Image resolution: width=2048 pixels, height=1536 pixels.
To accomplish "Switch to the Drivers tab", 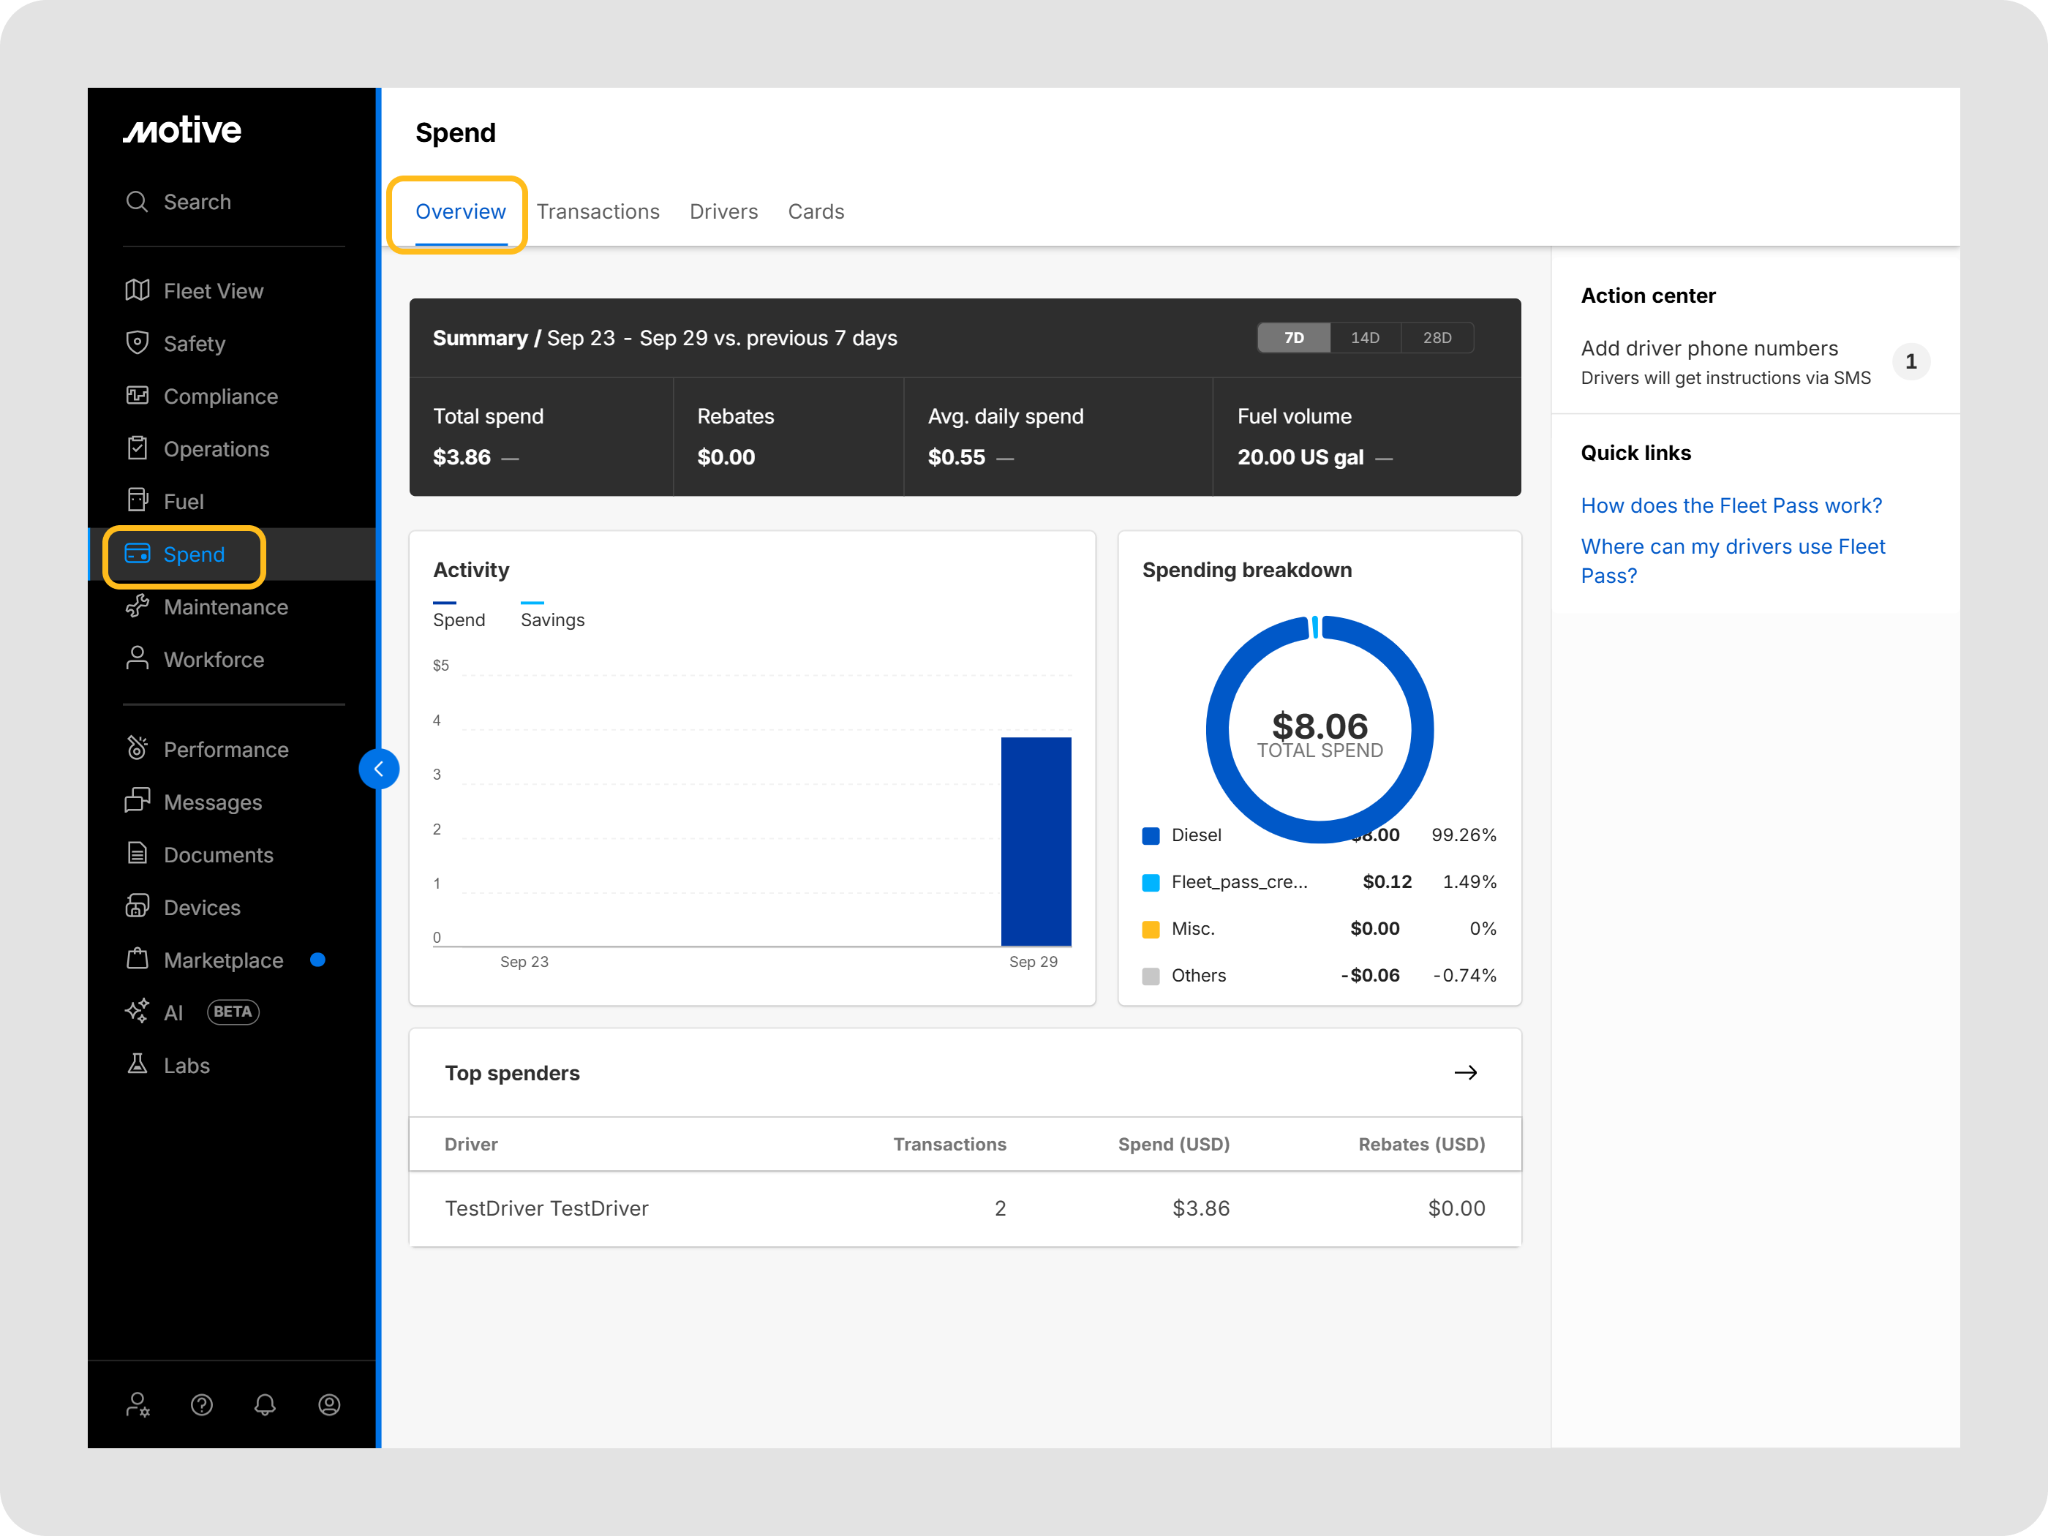I will click(x=724, y=212).
